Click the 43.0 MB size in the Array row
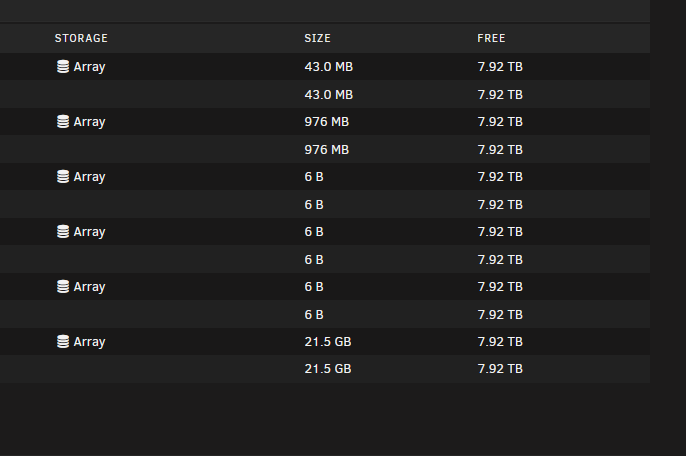The height and width of the screenshot is (456, 686). (329, 67)
